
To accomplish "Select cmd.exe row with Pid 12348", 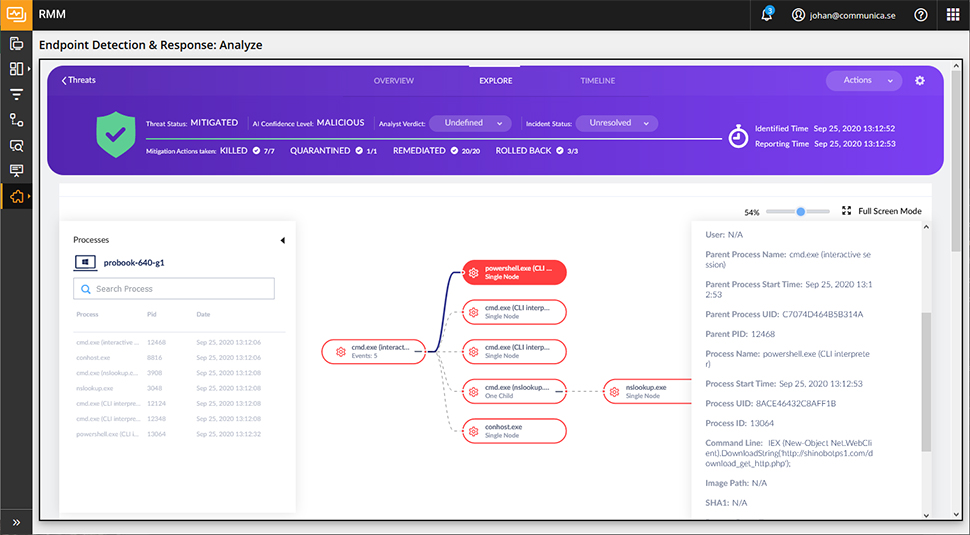I will 179,419.
